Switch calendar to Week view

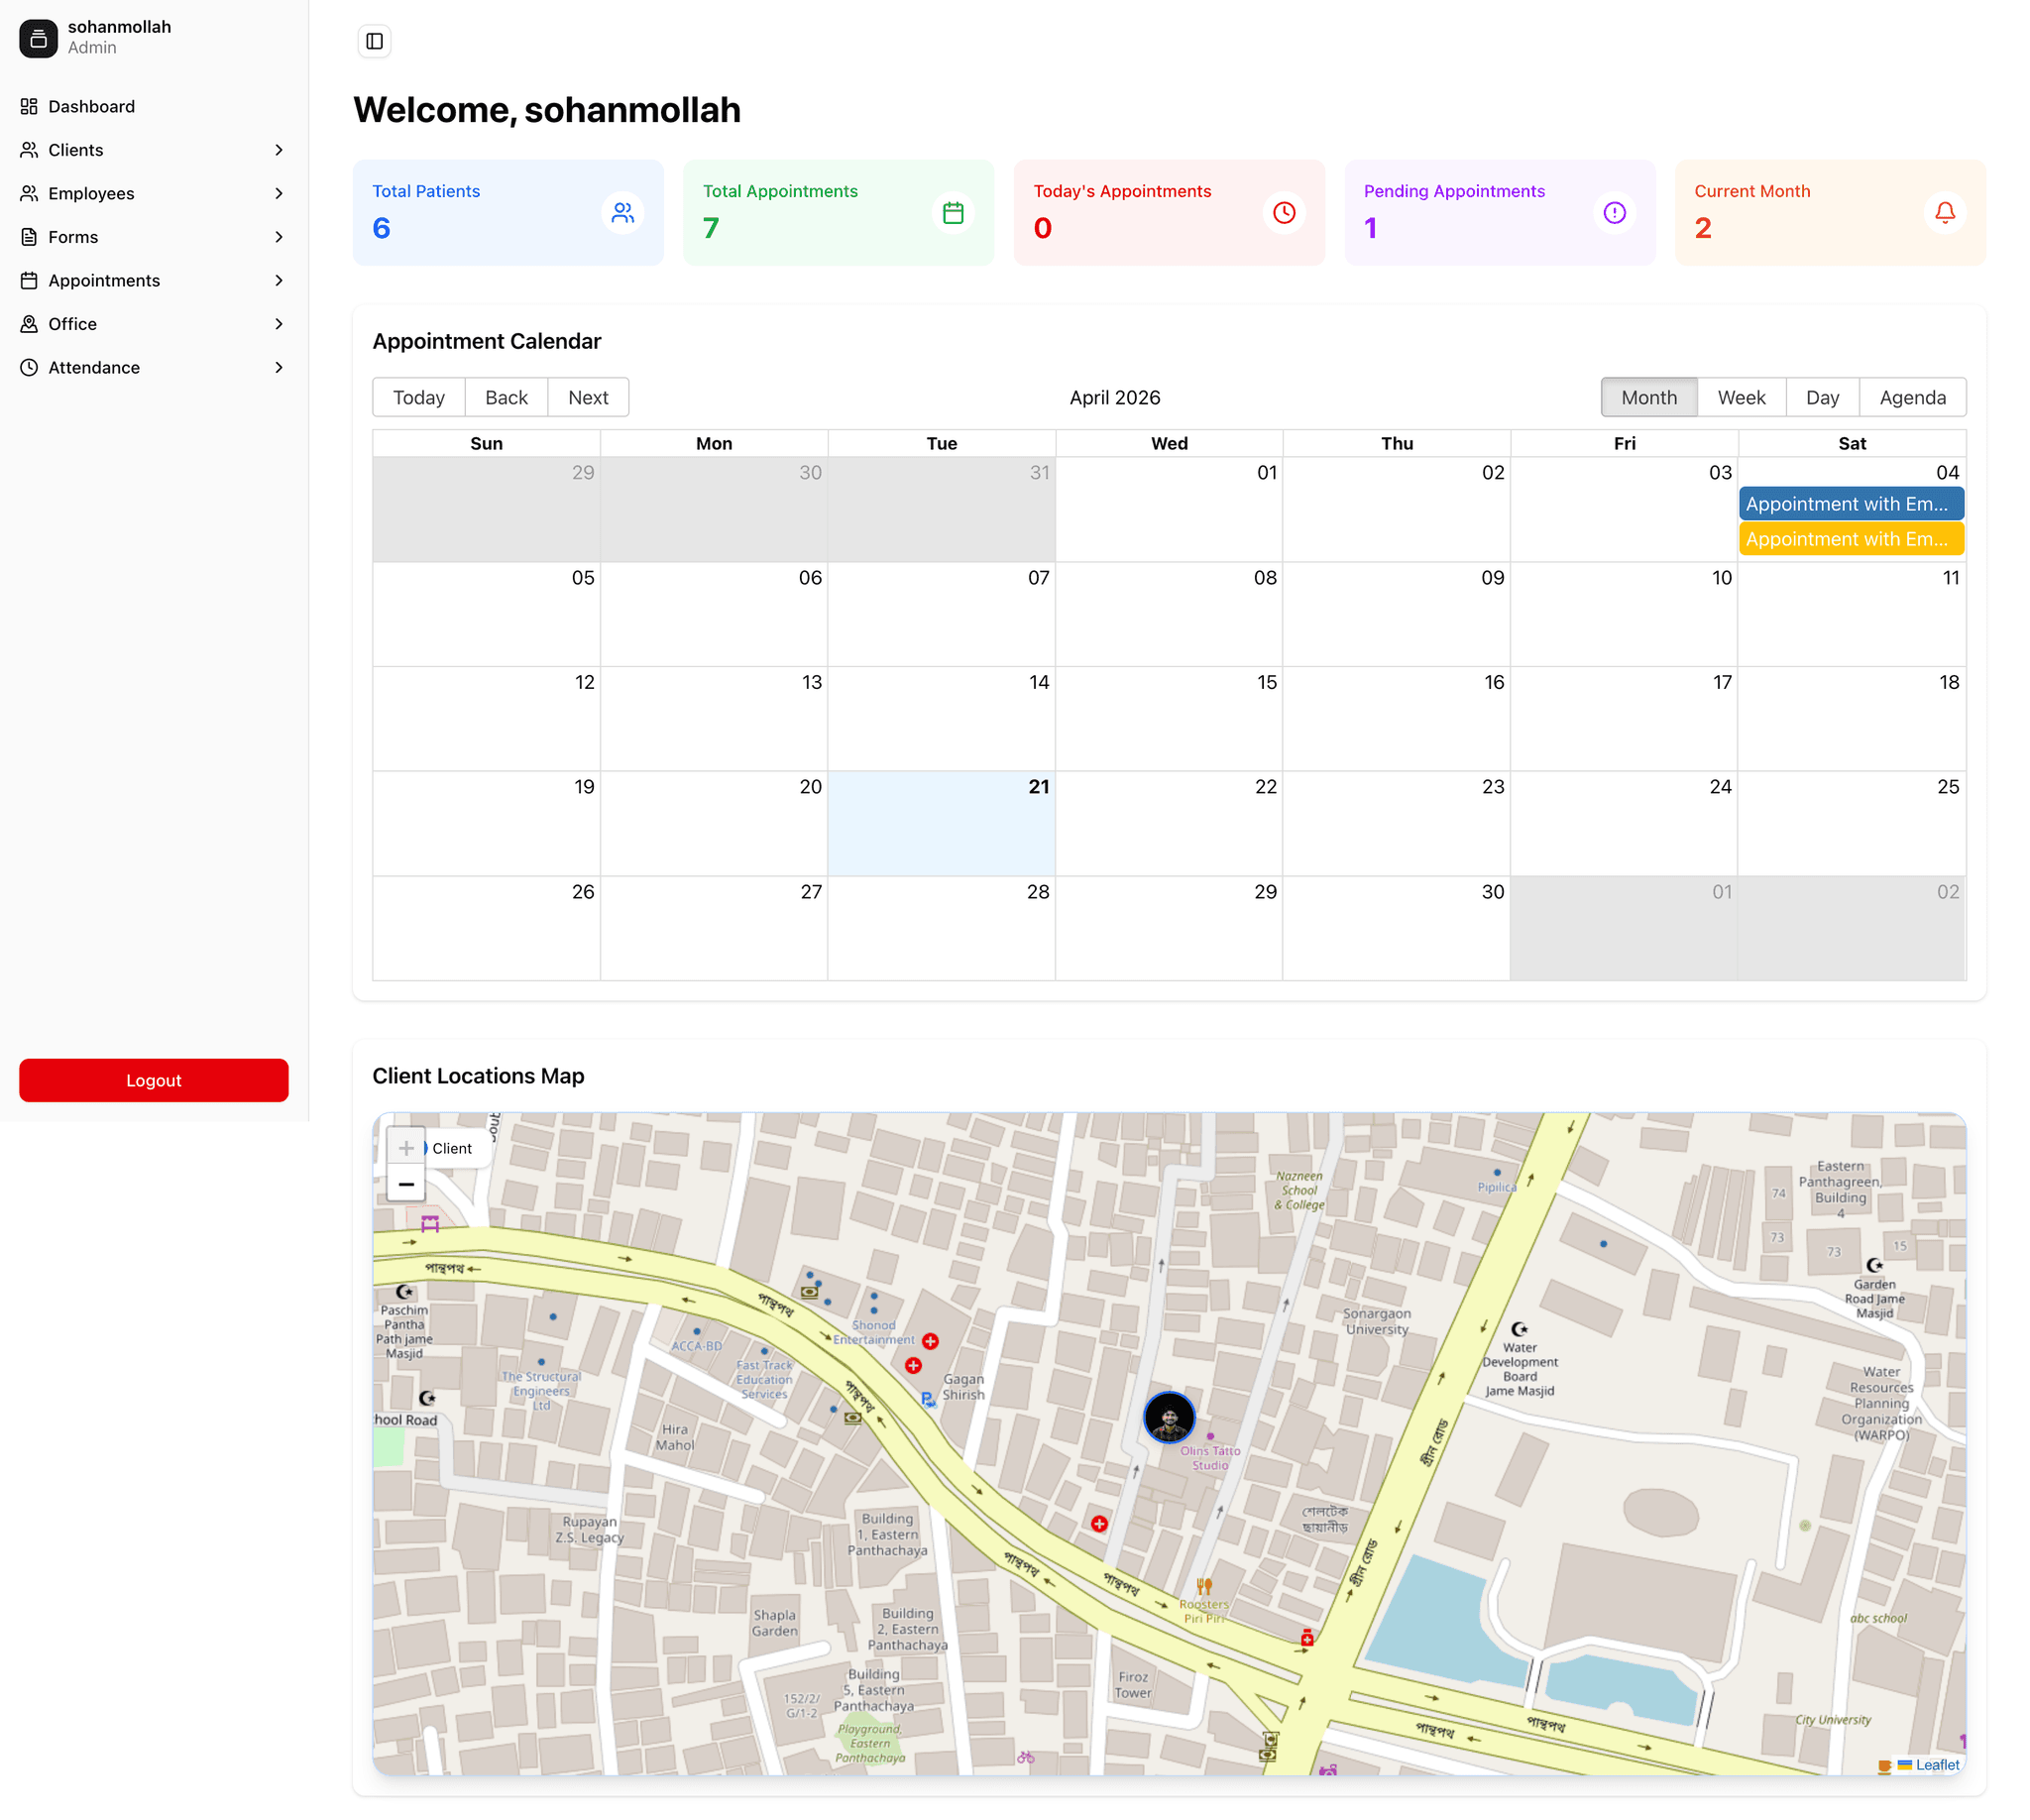point(1740,397)
